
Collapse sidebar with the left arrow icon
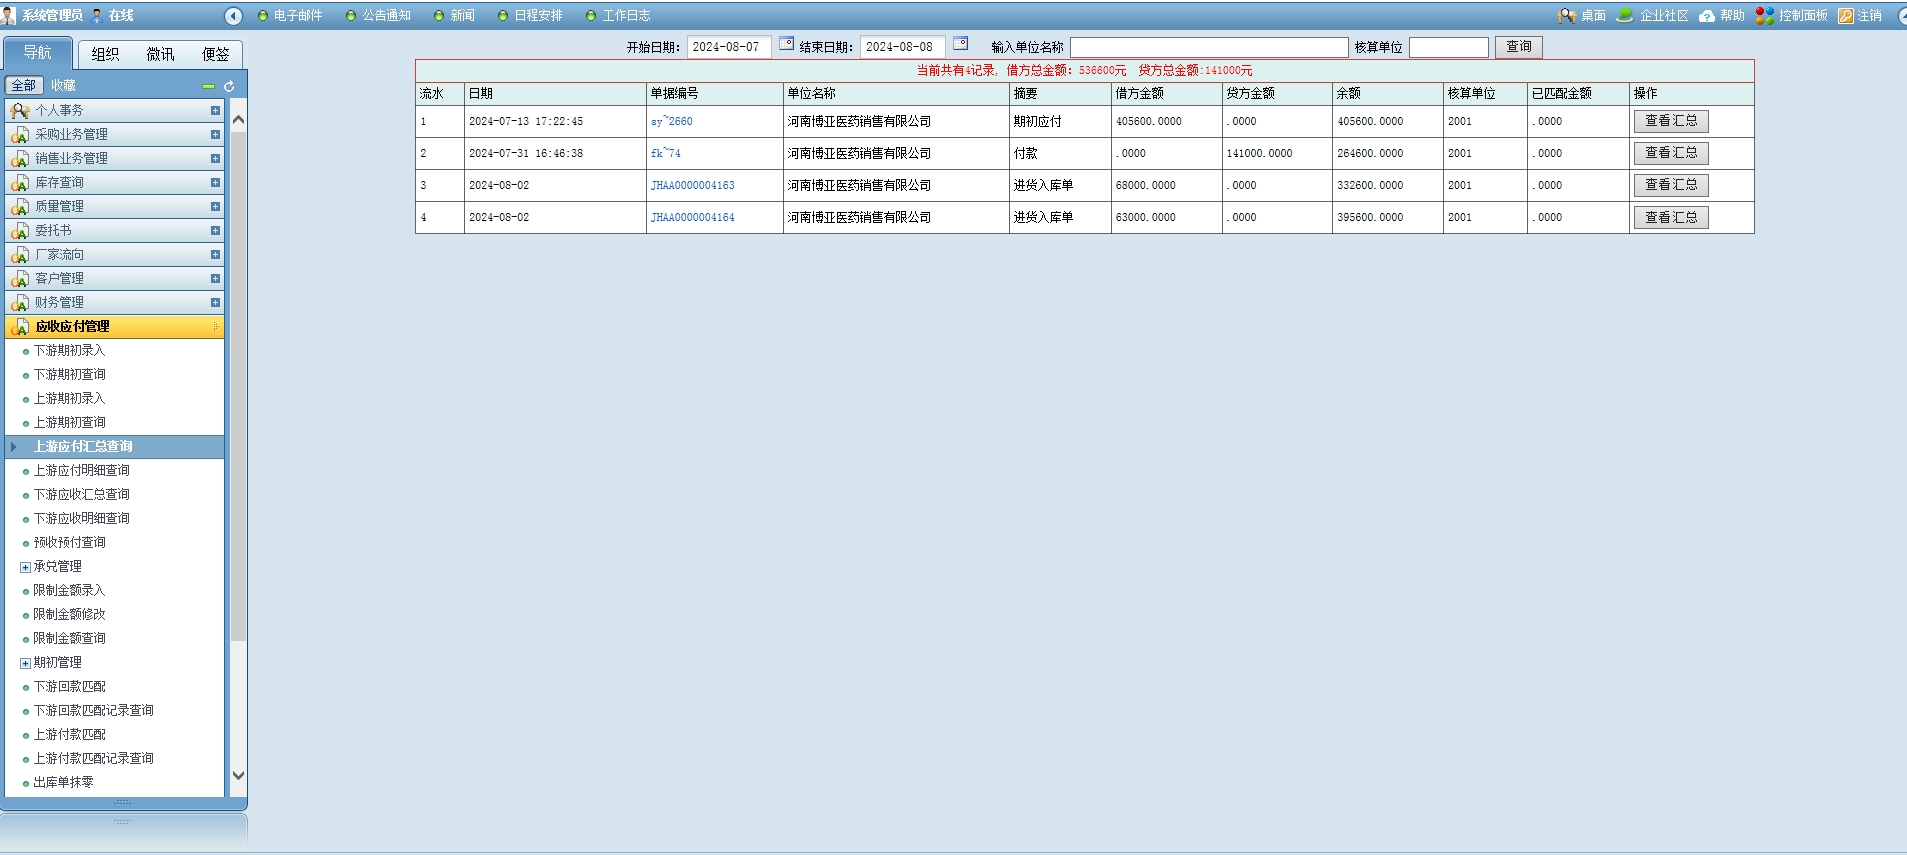233,16
